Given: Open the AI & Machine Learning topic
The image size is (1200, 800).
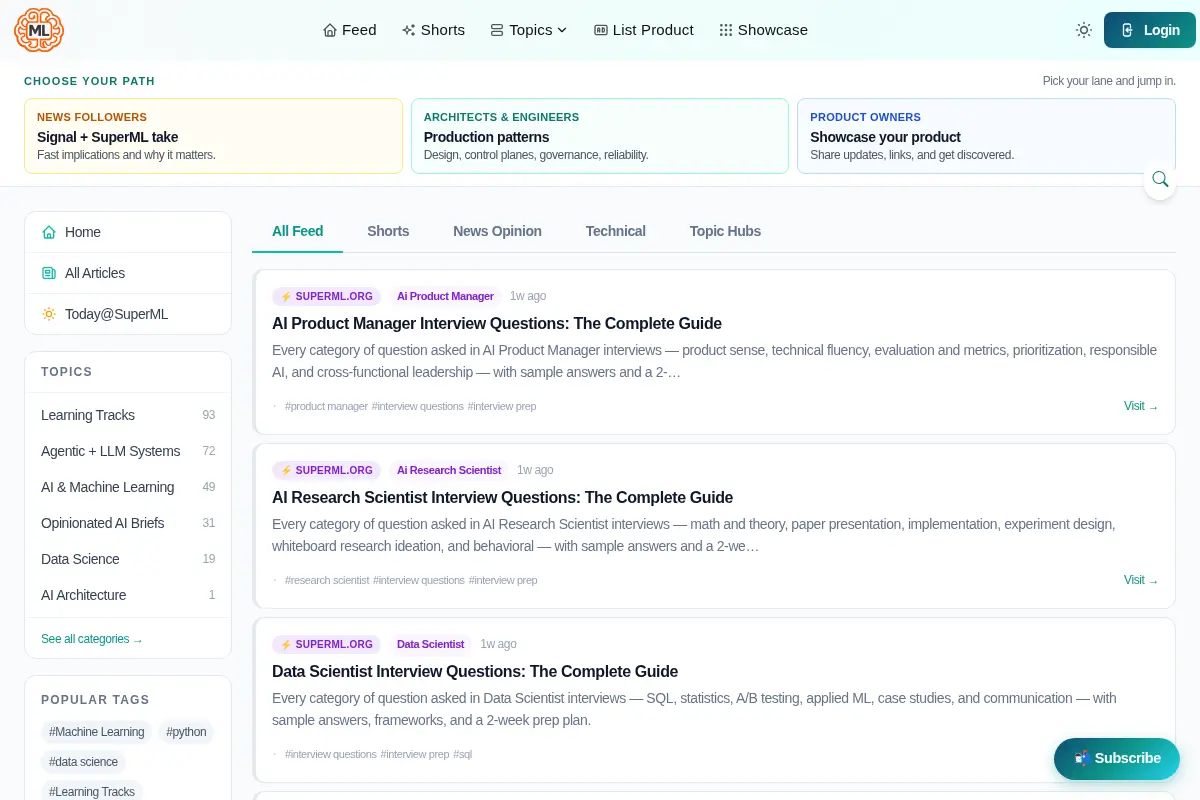Looking at the screenshot, I should [x=128, y=487].
